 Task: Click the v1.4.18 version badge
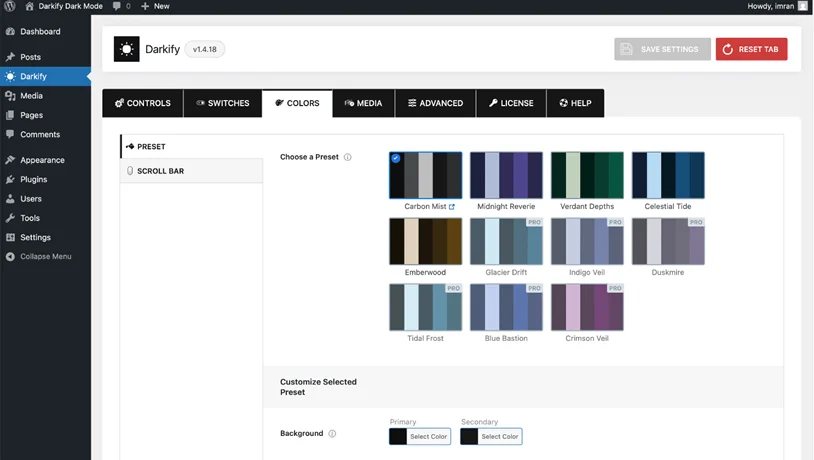[x=205, y=49]
